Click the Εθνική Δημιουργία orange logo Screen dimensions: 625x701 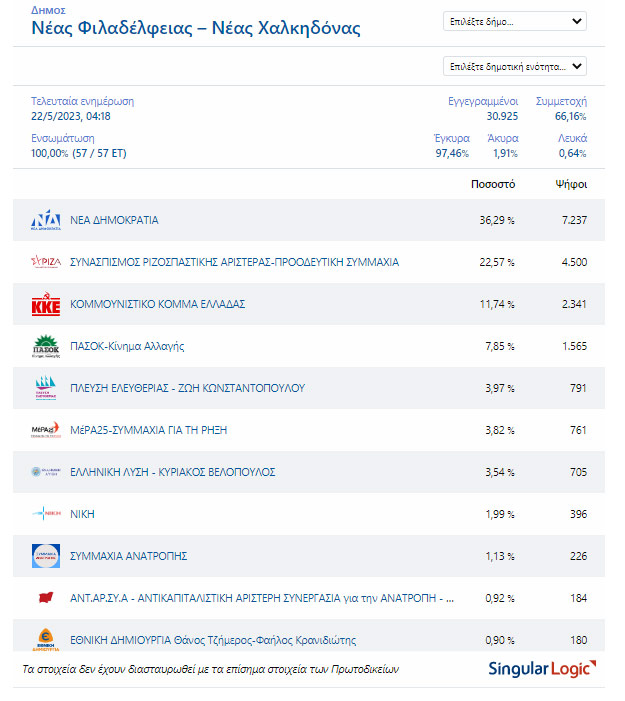pos(46,640)
